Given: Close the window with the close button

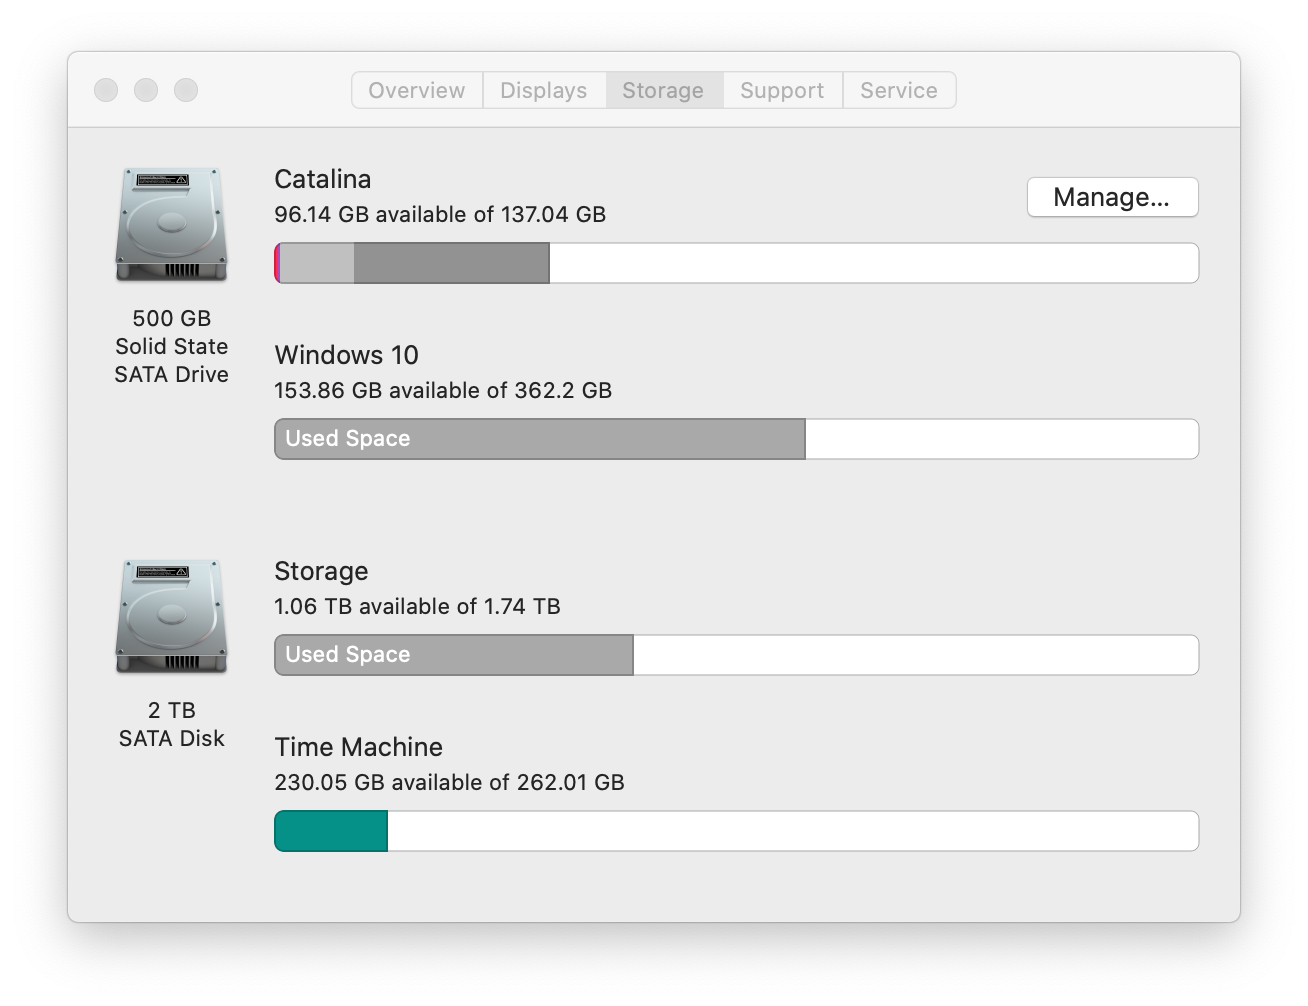Looking at the screenshot, I should pyautogui.click(x=106, y=90).
